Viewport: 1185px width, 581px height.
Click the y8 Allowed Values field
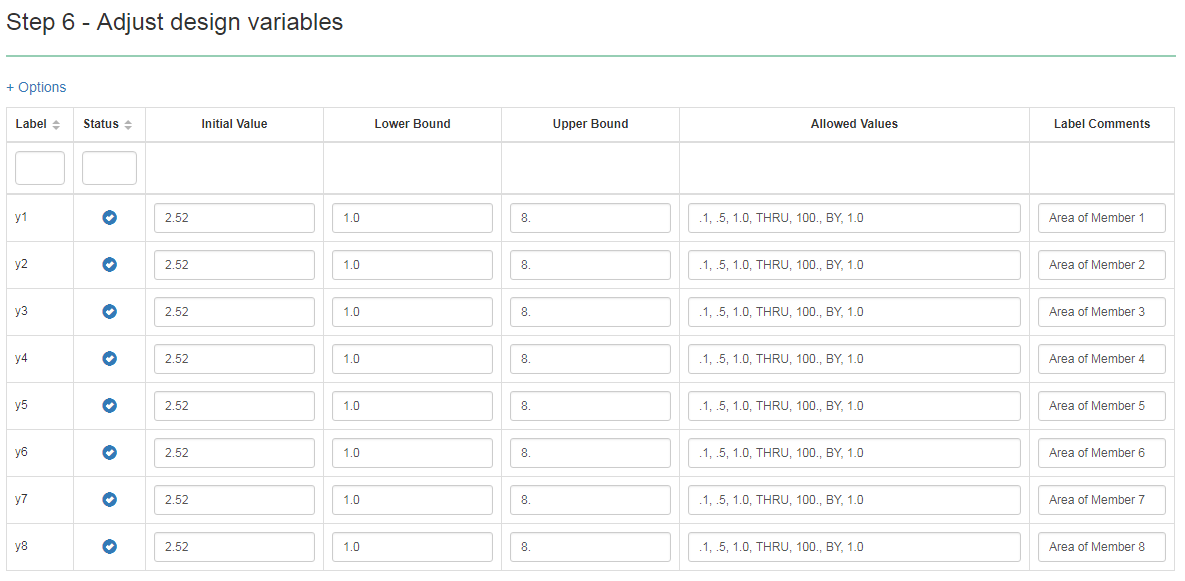(x=855, y=546)
